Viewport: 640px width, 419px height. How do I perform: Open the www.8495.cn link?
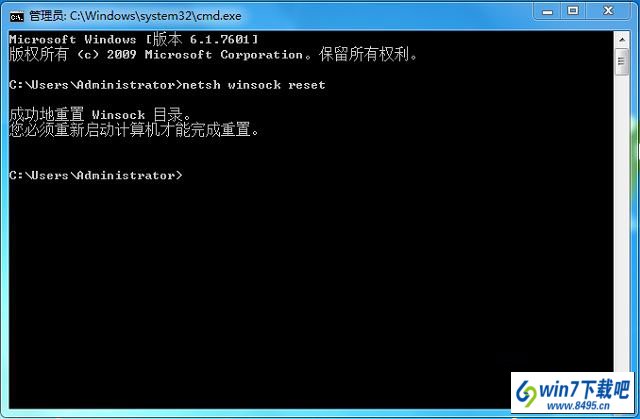coord(578,406)
